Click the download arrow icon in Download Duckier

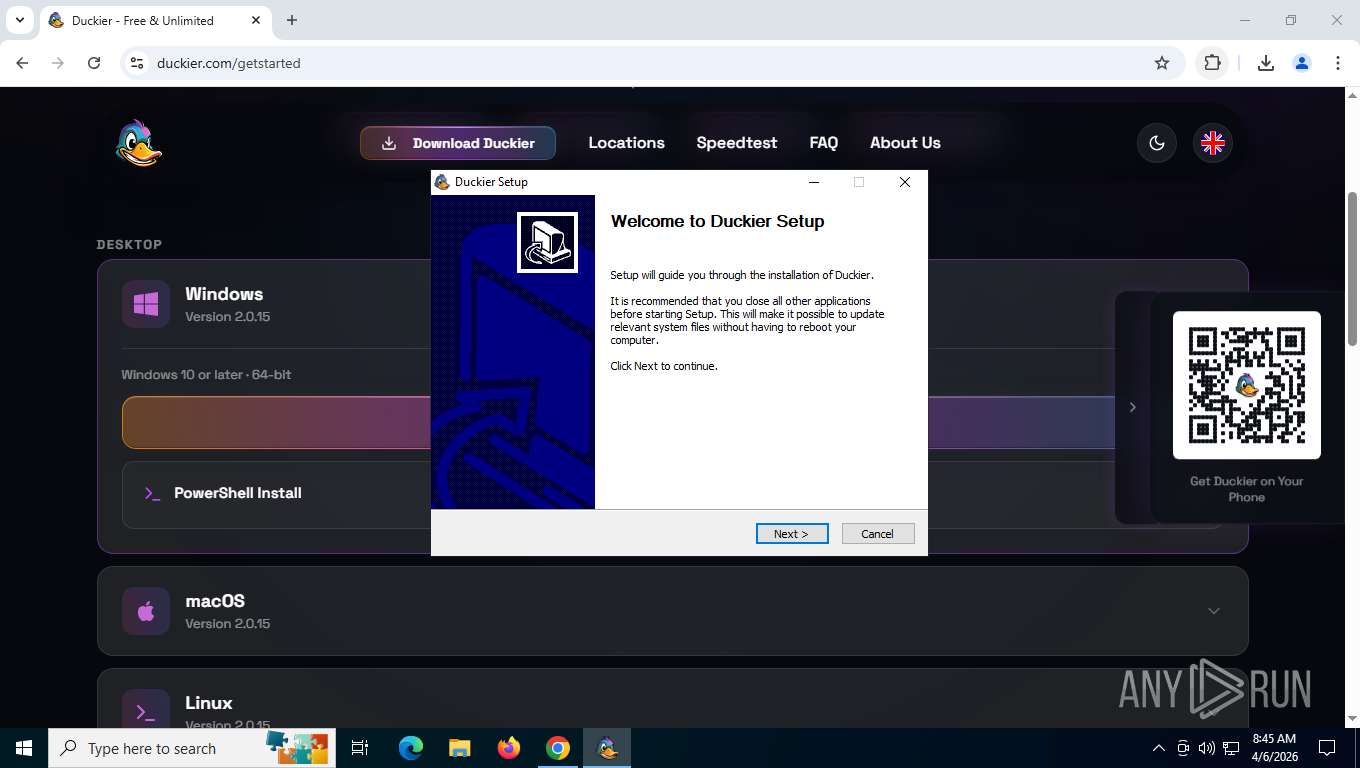tap(389, 143)
